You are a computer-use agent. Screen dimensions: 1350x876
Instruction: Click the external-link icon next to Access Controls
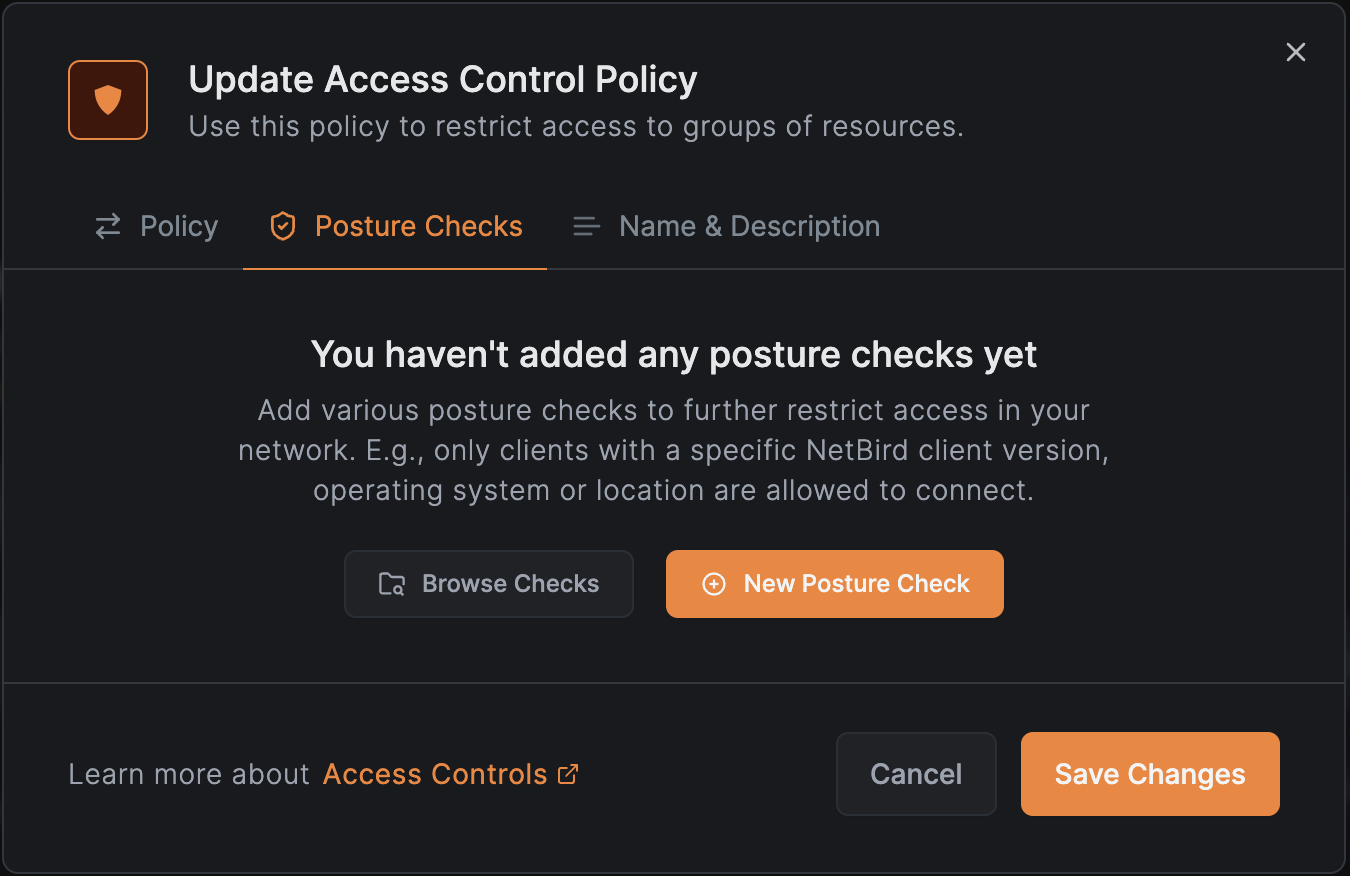click(x=569, y=773)
